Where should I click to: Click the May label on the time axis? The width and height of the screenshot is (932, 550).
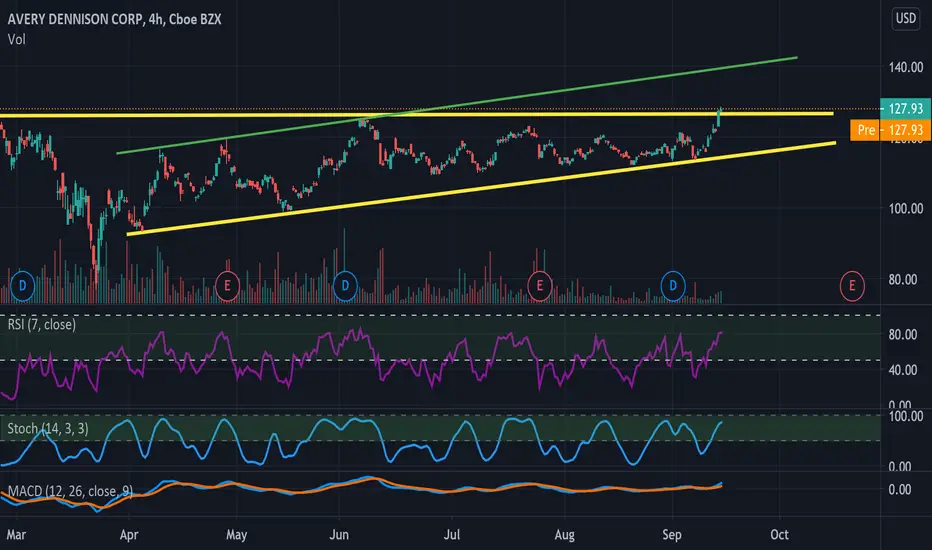[x=237, y=535]
